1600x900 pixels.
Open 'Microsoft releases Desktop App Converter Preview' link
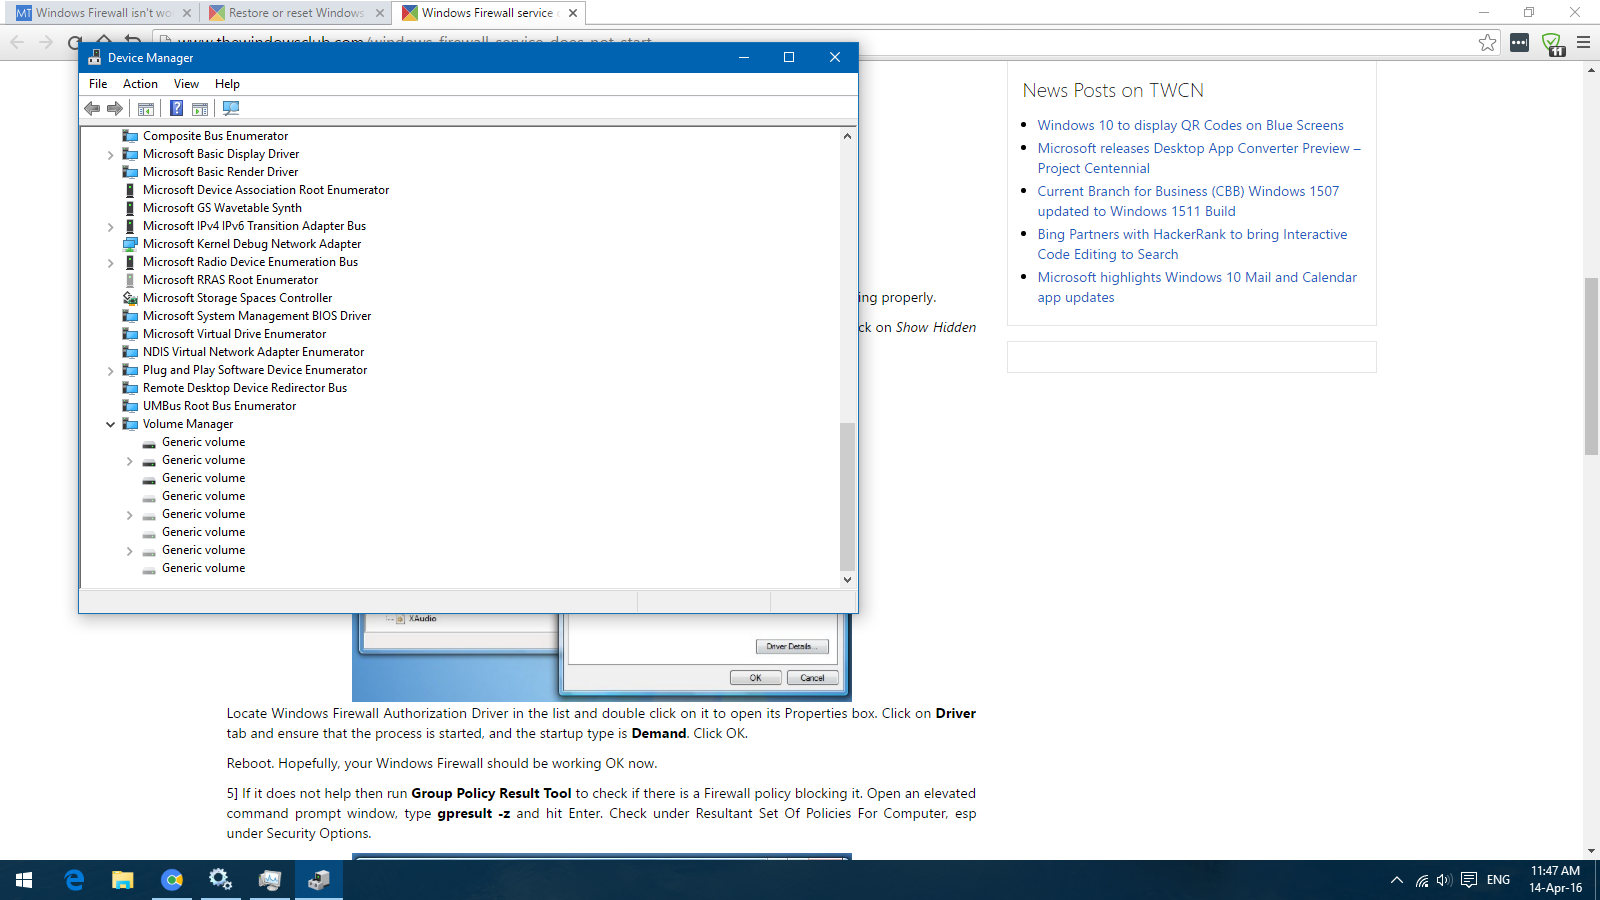[1199, 158]
